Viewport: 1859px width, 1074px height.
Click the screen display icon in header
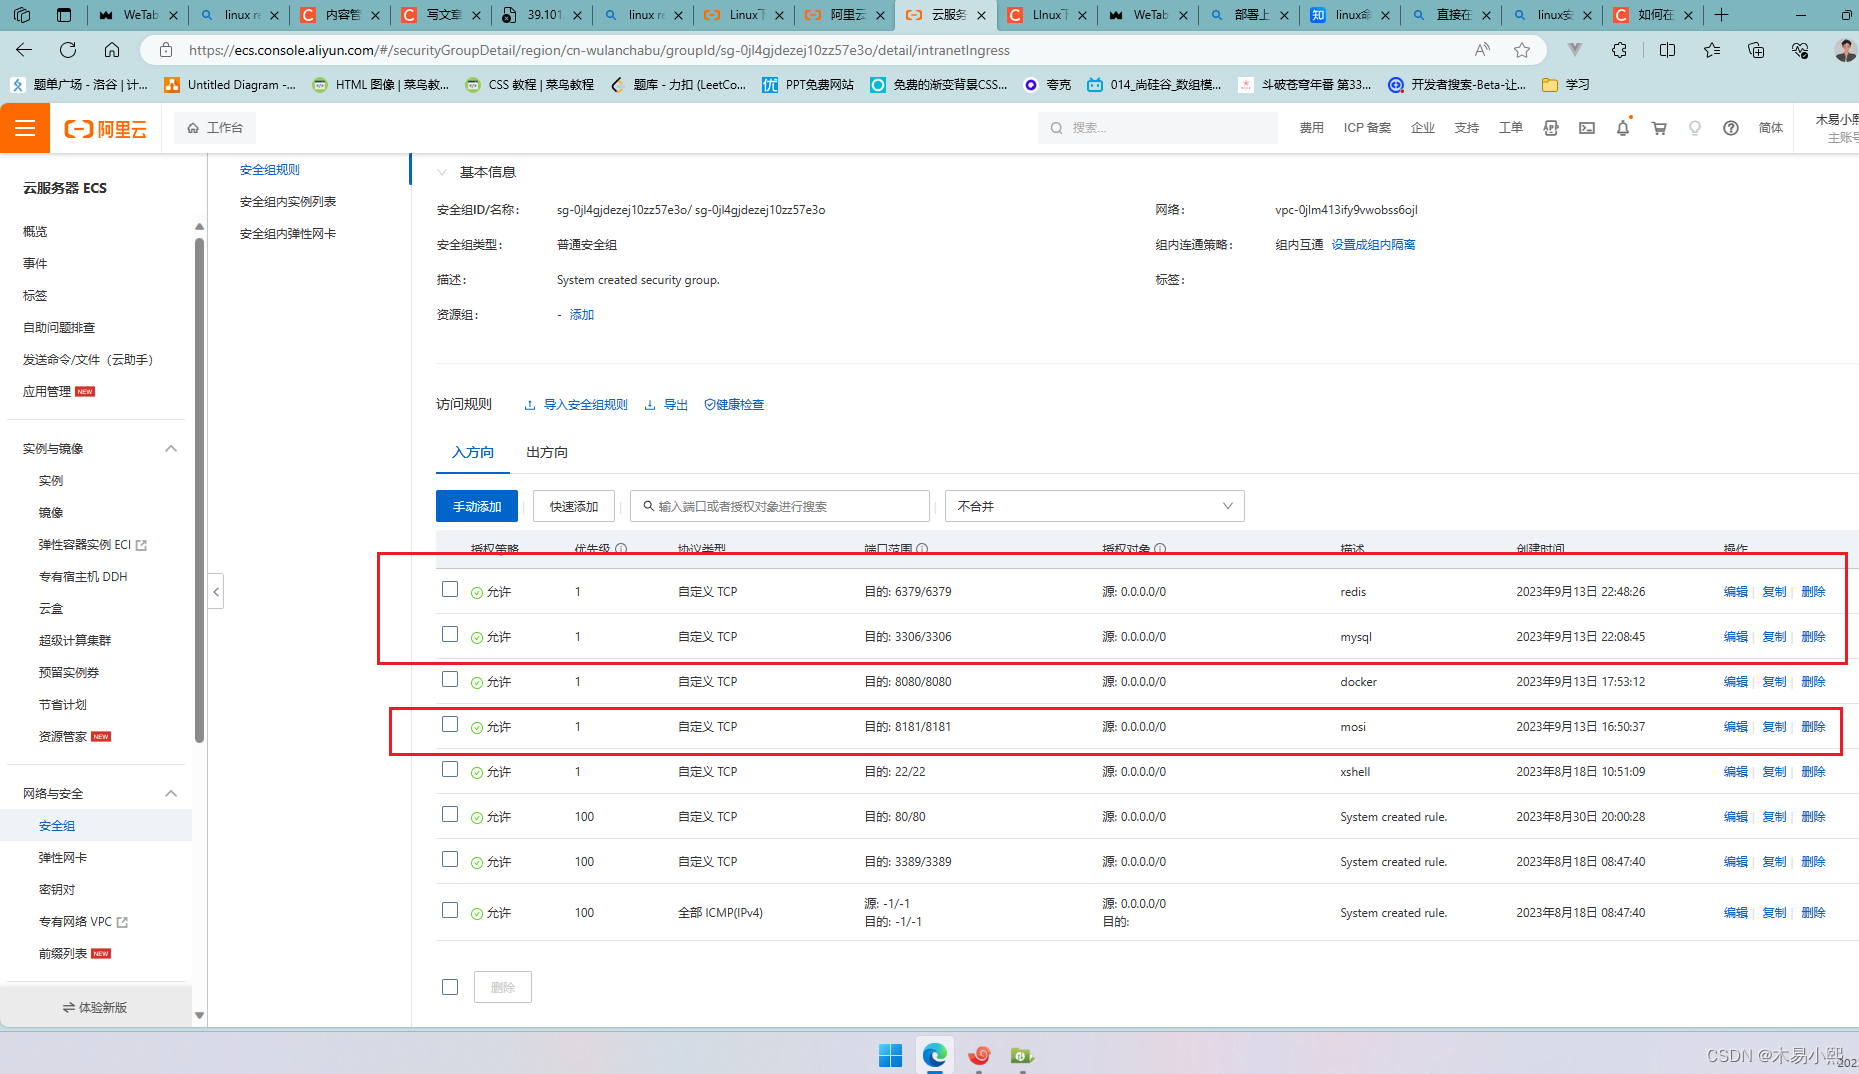[x=1551, y=128]
